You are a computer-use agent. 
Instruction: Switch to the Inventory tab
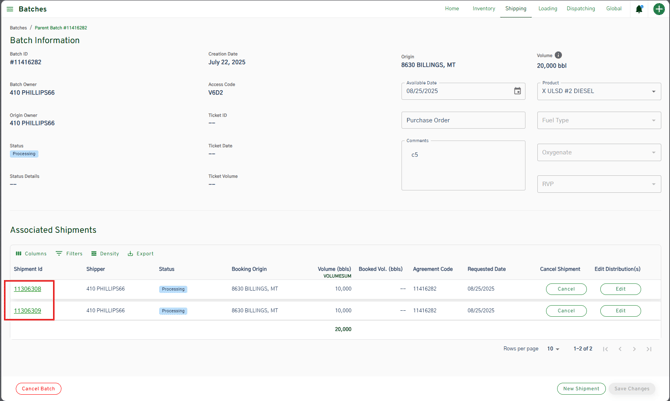(483, 9)
